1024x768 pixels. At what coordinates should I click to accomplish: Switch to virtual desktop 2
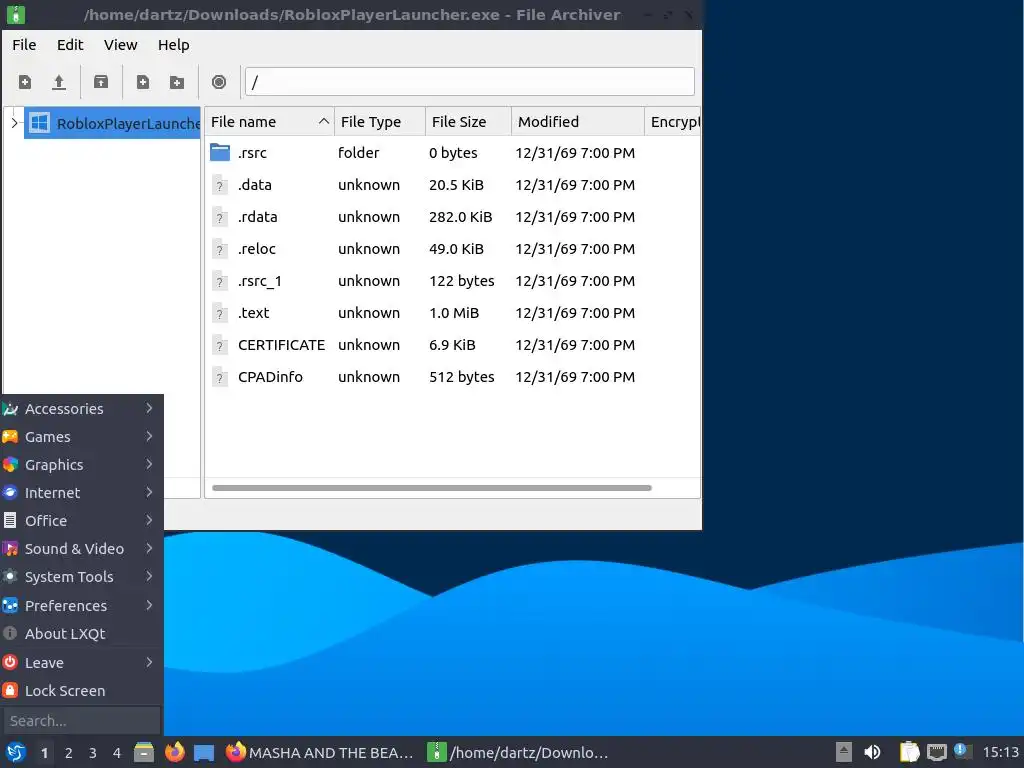[69, 753]
